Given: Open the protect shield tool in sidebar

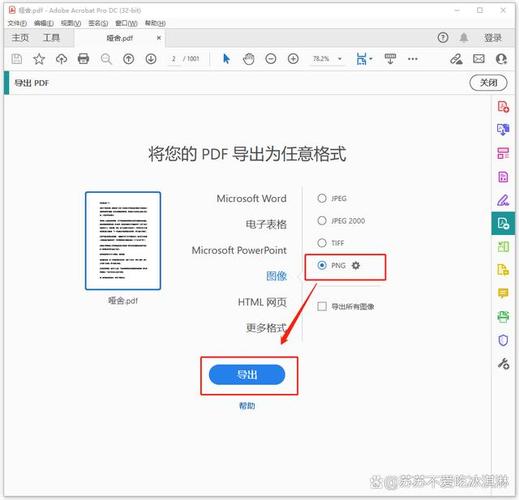Looking at the screenshot, I should click(x=503, y=340).
